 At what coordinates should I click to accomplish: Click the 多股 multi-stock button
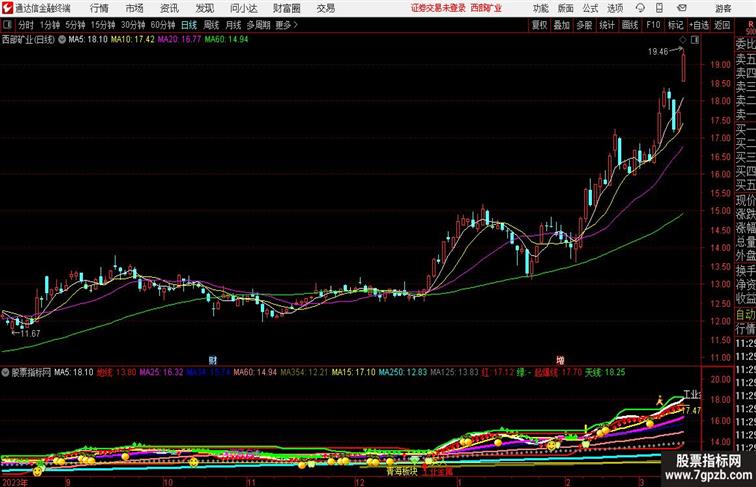tap(584, 25)
